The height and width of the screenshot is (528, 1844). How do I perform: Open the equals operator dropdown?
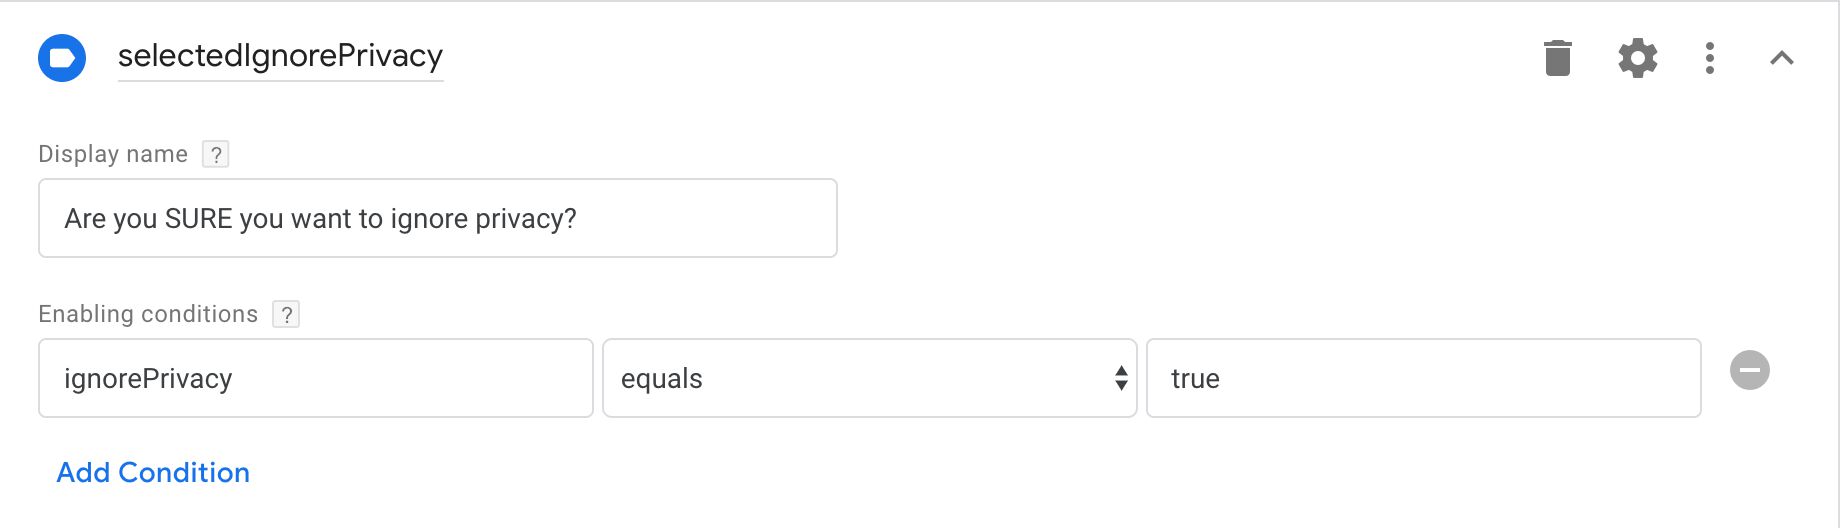[870, 378]
